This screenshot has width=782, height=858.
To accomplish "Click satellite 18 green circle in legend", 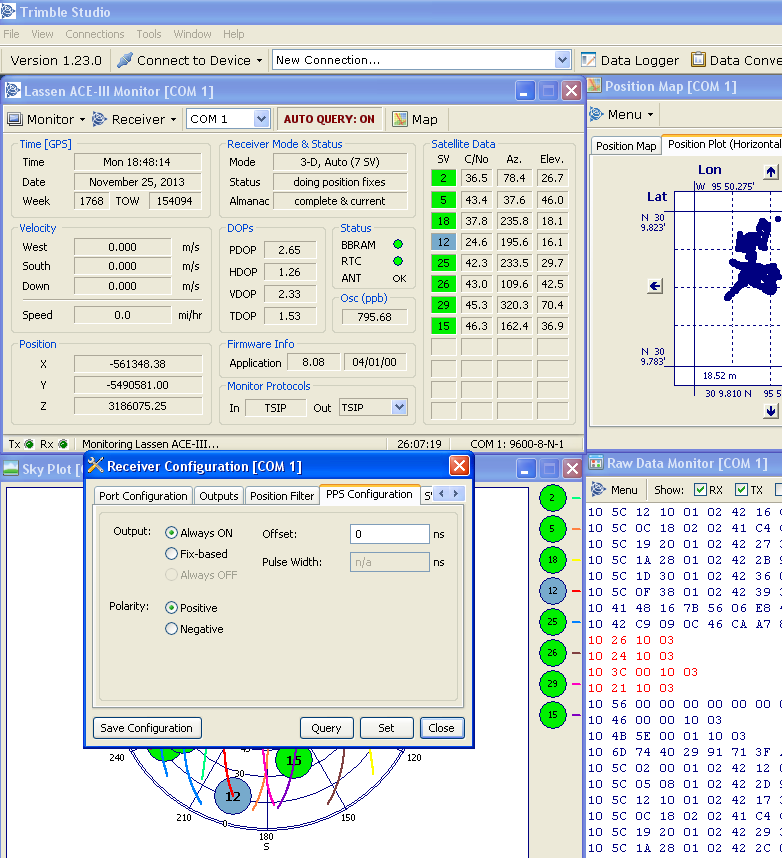I will point(553,560).
